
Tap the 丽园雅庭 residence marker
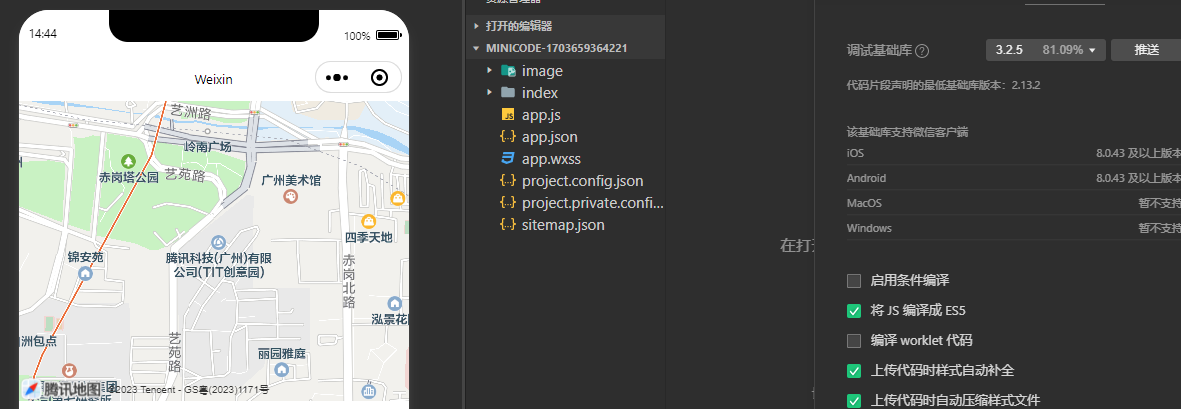[282, 369]
